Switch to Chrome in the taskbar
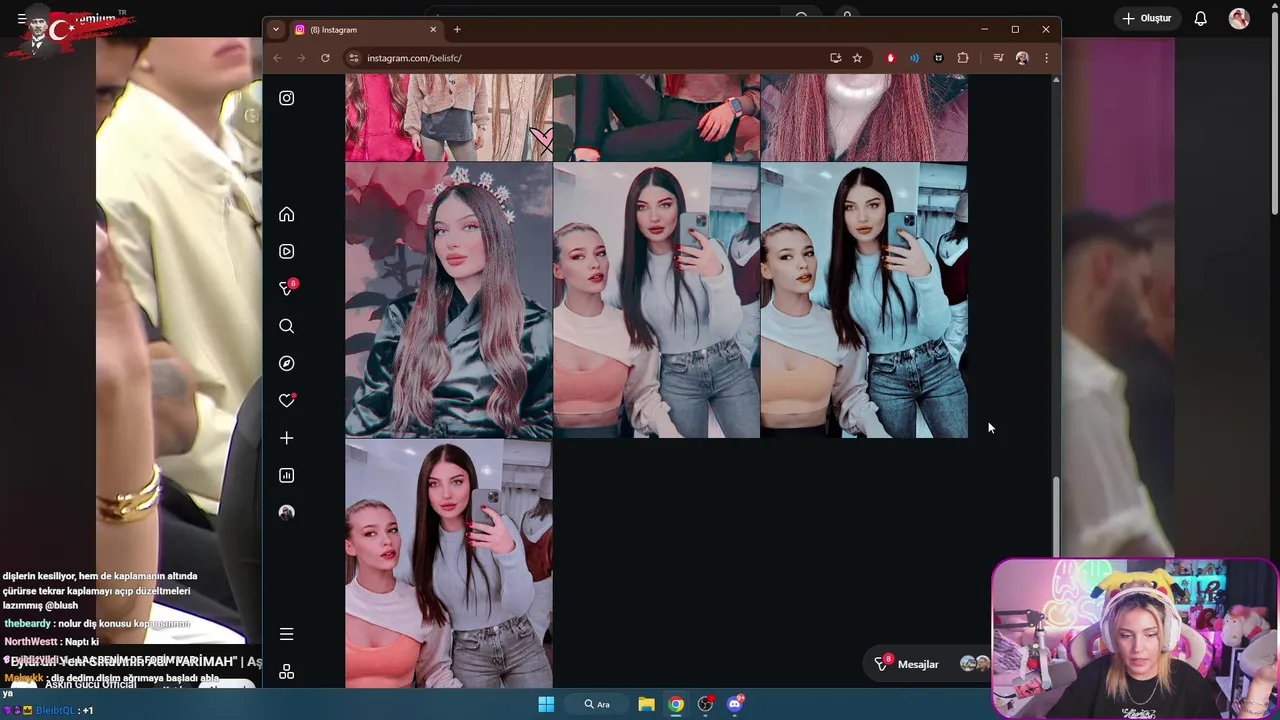 click(x=676, y=704)
